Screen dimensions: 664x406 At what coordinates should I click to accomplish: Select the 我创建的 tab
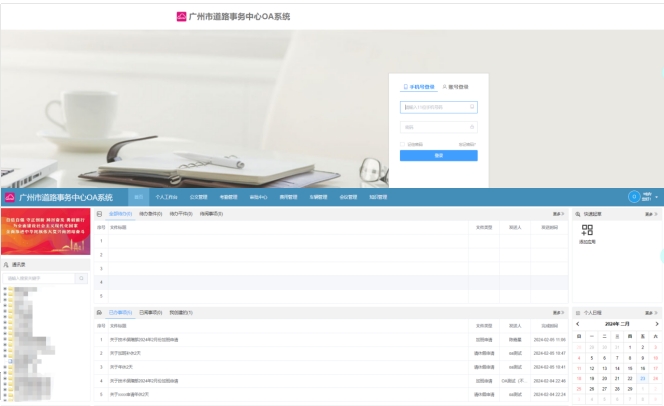point(181,312)
